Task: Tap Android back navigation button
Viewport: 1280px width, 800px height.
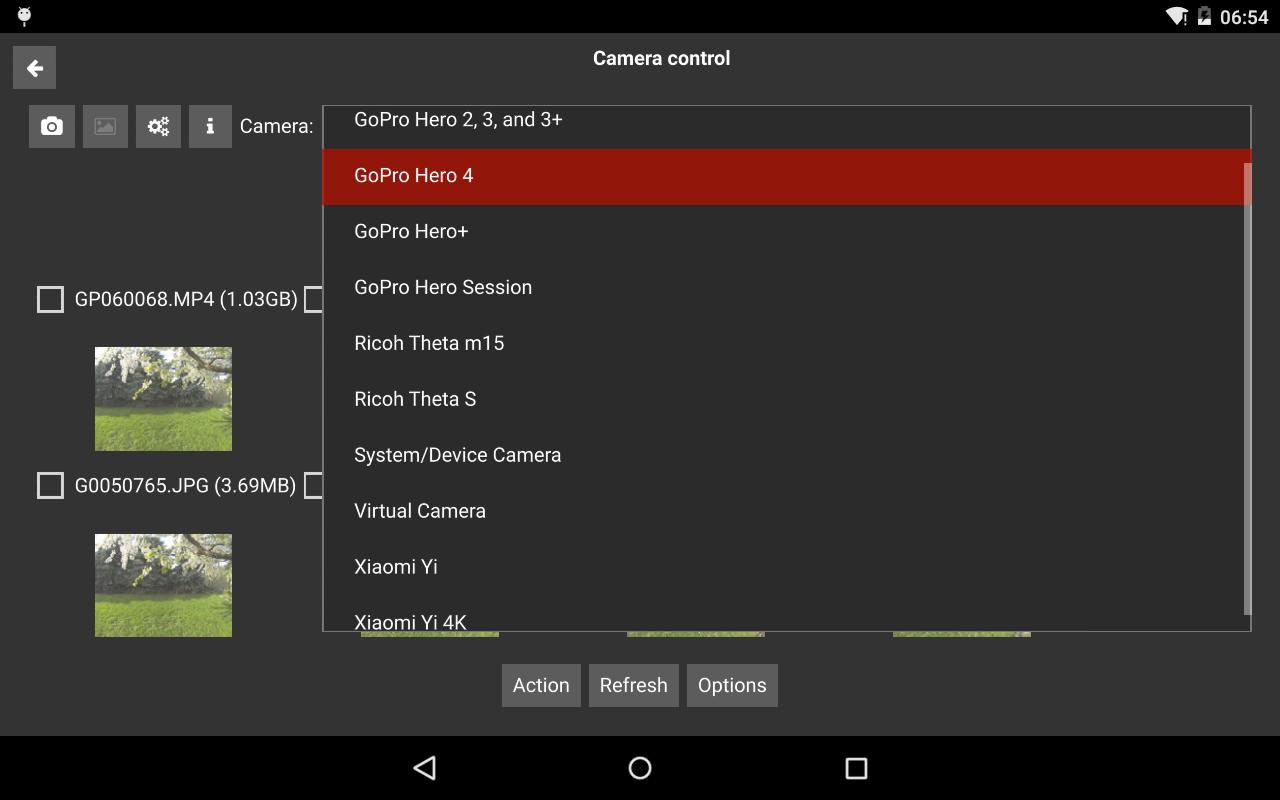Action: coord(425,768)
